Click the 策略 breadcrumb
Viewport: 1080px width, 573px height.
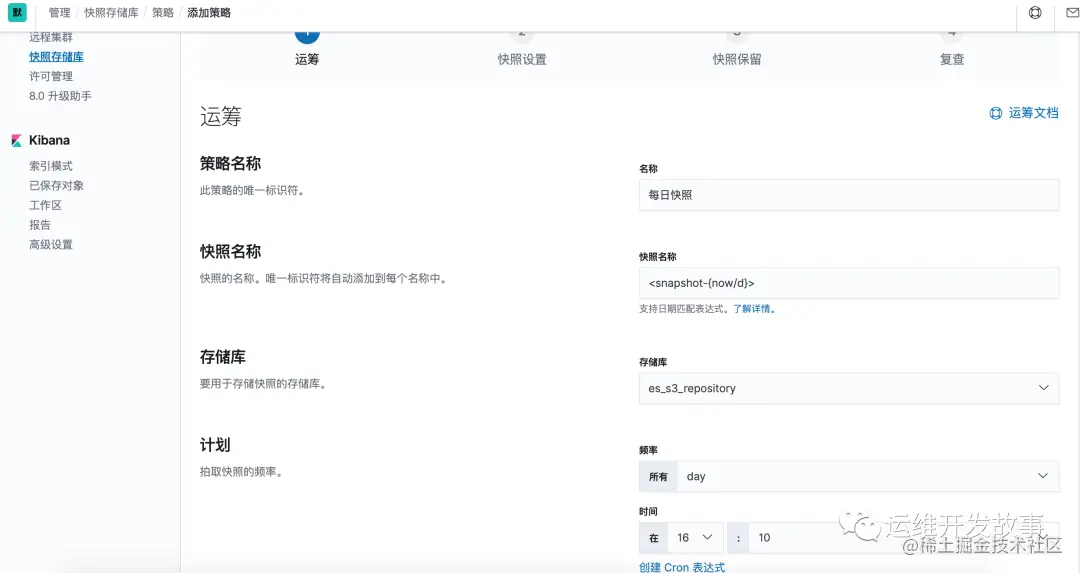163,12
